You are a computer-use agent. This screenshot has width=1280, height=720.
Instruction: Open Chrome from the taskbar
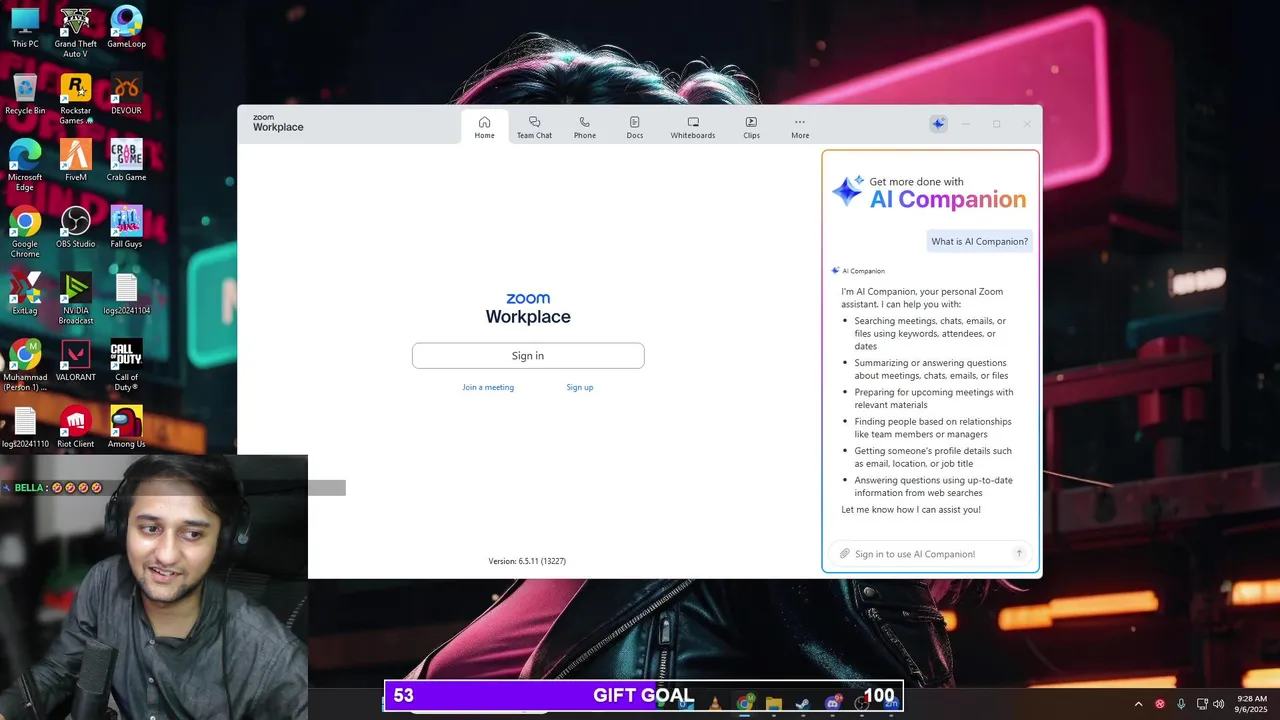point(745,703)
